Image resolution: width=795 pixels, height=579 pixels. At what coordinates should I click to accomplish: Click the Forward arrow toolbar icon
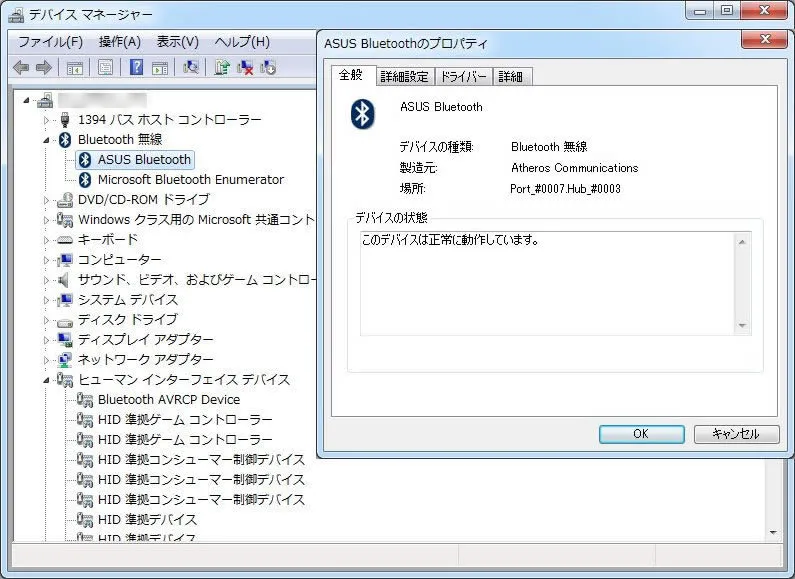pos(44,67)
